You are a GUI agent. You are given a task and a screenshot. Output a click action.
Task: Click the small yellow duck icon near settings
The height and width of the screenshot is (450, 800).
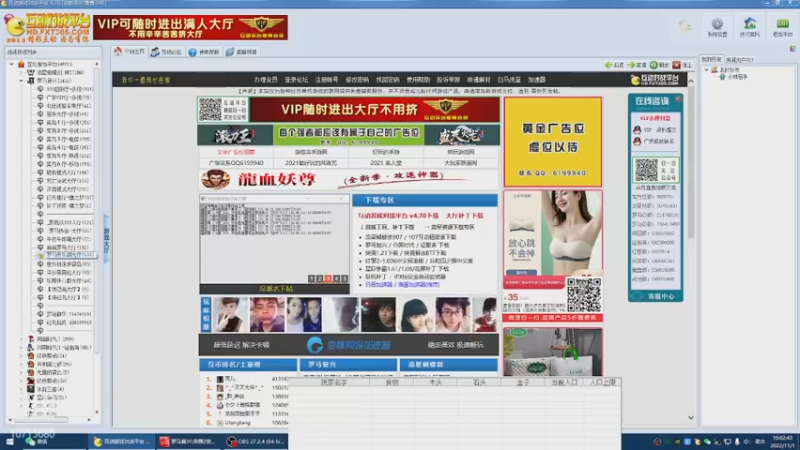point(685,26)
